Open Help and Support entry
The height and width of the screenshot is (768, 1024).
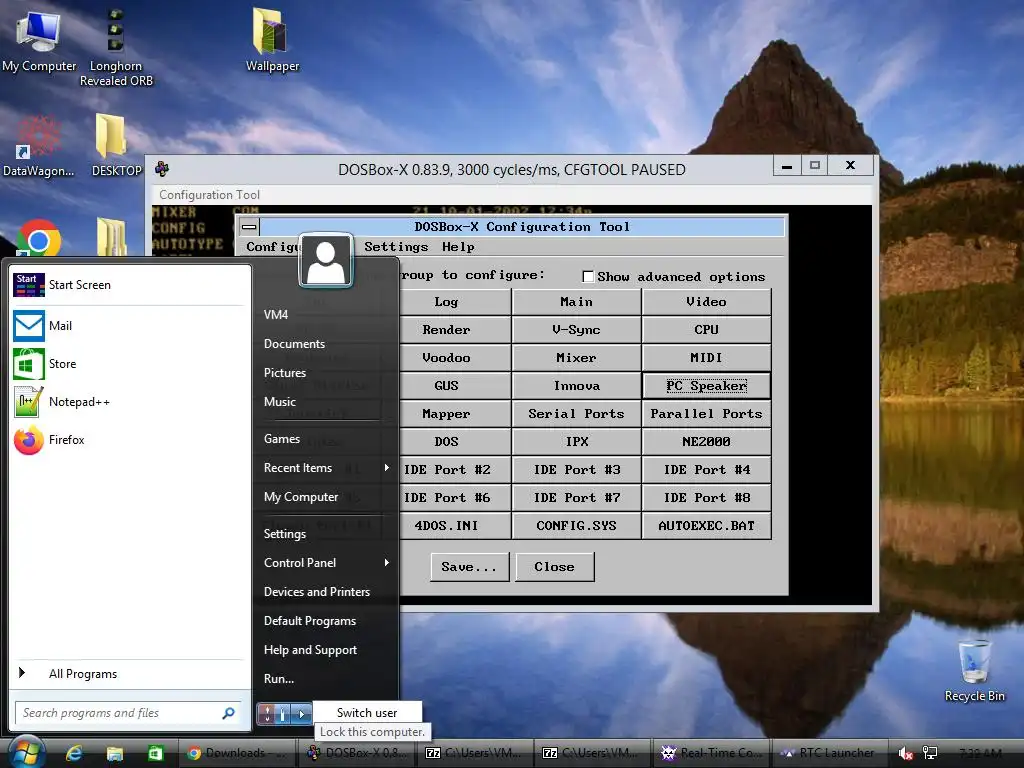310,650
